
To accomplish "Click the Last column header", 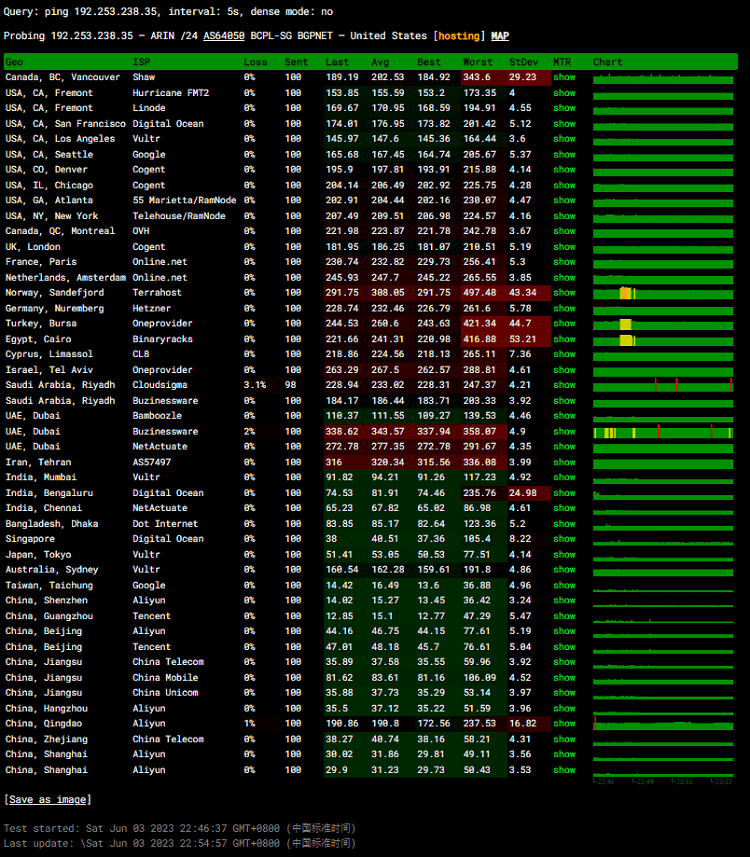I will 337,62.
